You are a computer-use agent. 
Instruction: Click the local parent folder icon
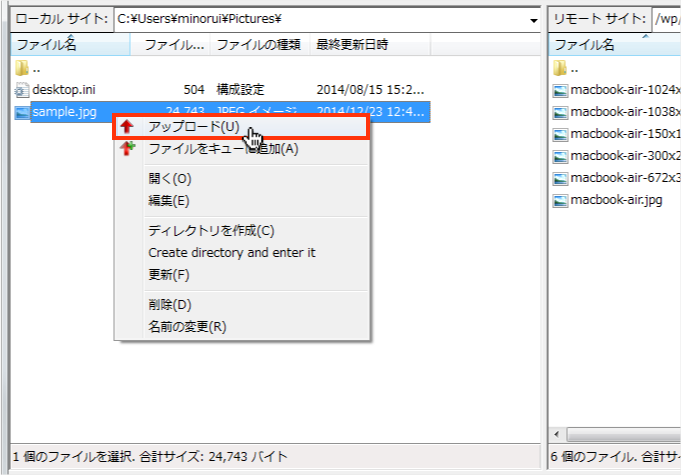[22, 68]
